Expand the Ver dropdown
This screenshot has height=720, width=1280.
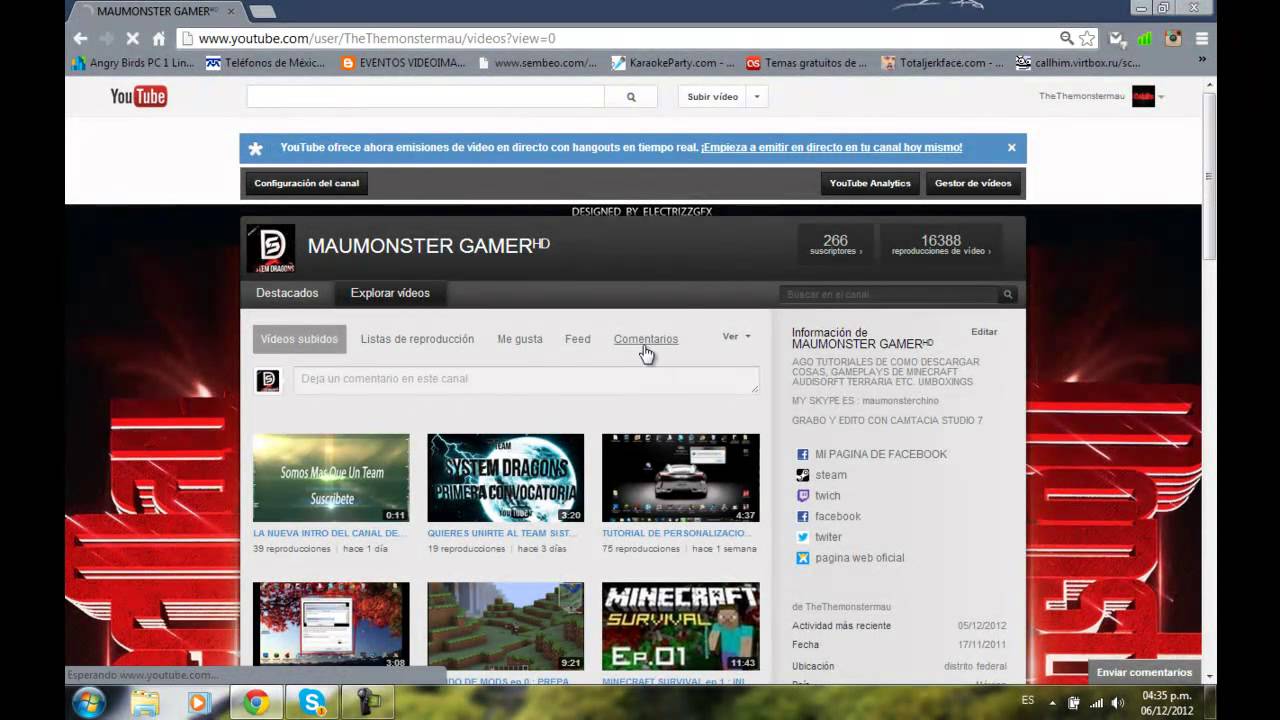tap(736, 337)
